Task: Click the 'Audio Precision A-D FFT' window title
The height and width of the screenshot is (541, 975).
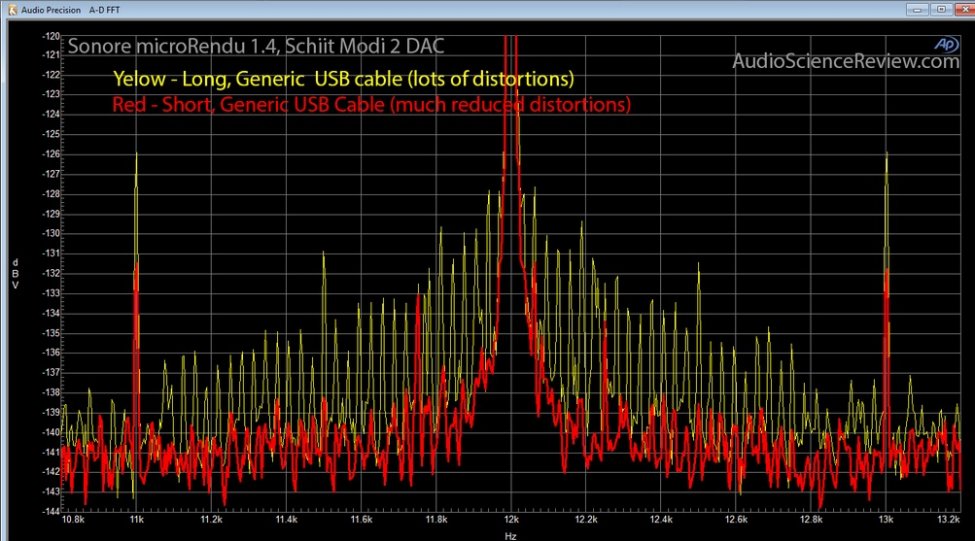Action: pyautogui.click(x=70, y=10)
